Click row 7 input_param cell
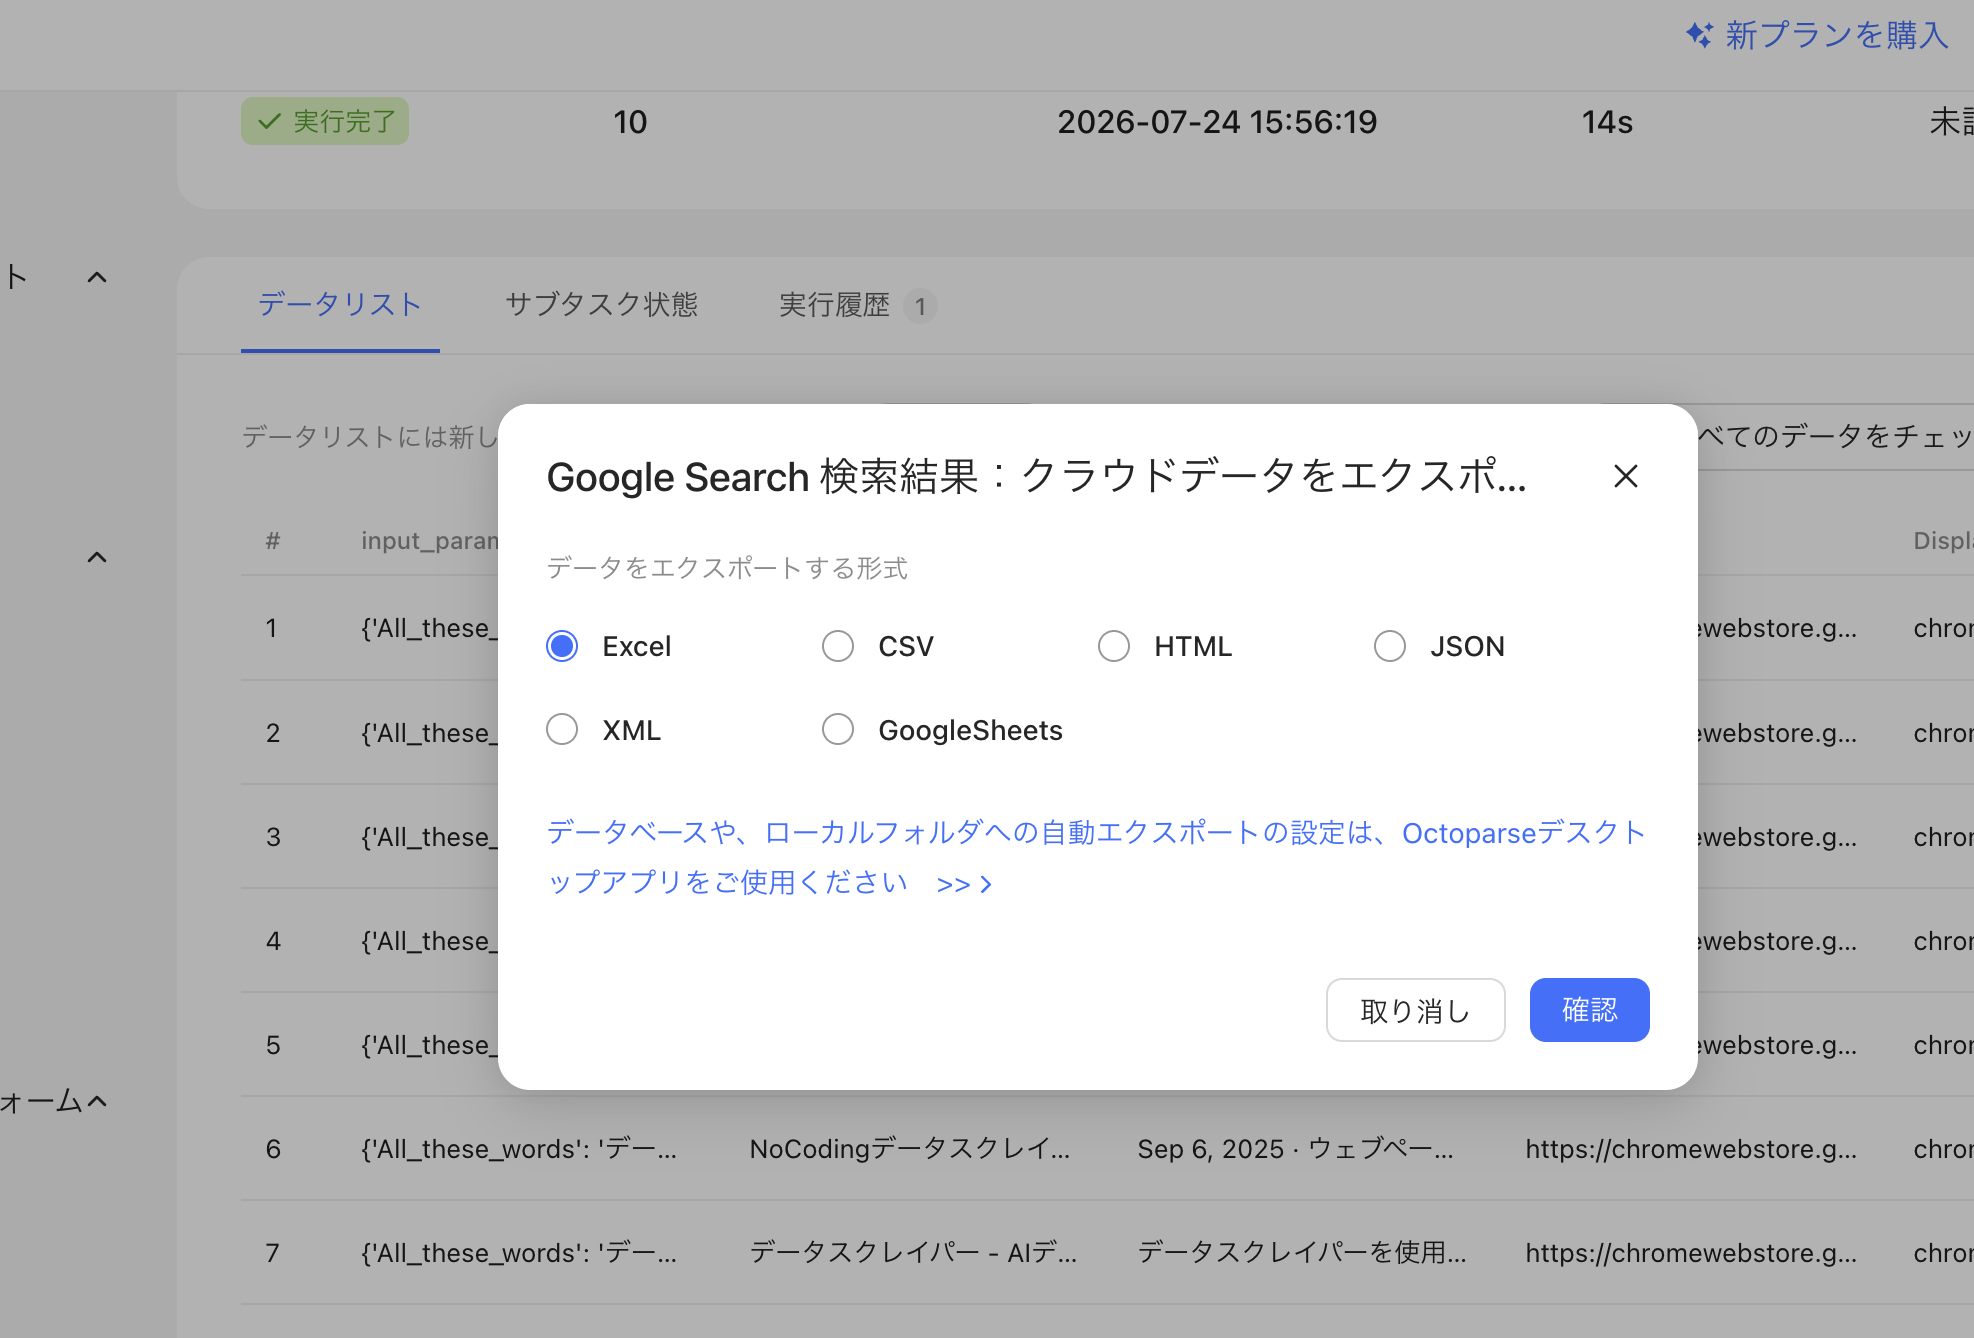The image size is (1974, 1338). tap(519, 1253)
